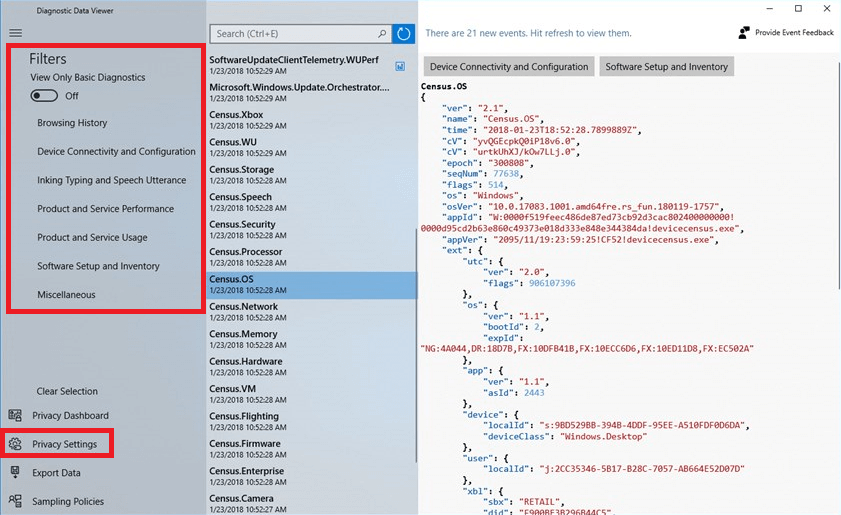Select the Census.WU event
Screen dimensions: 841x515
[311, 147]
